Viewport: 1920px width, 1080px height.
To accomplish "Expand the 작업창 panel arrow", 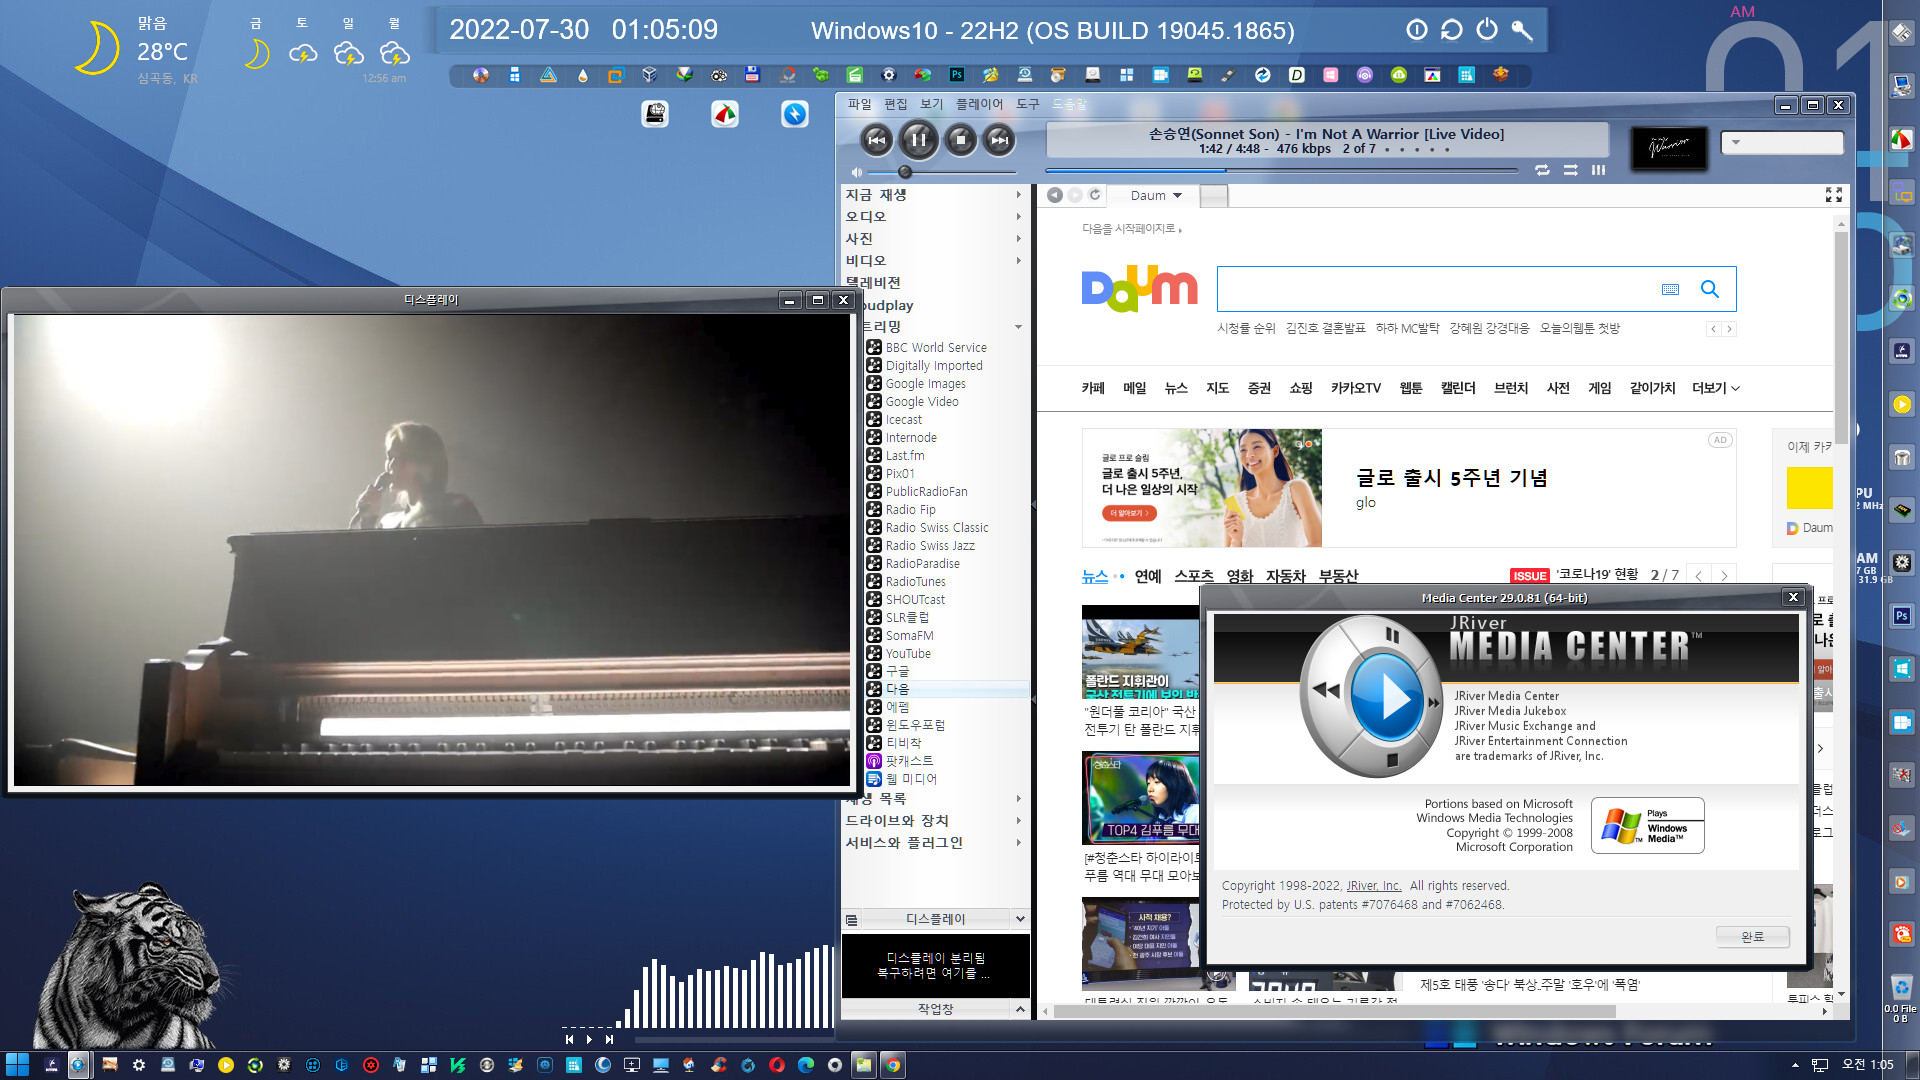I will point(1020,1009).
